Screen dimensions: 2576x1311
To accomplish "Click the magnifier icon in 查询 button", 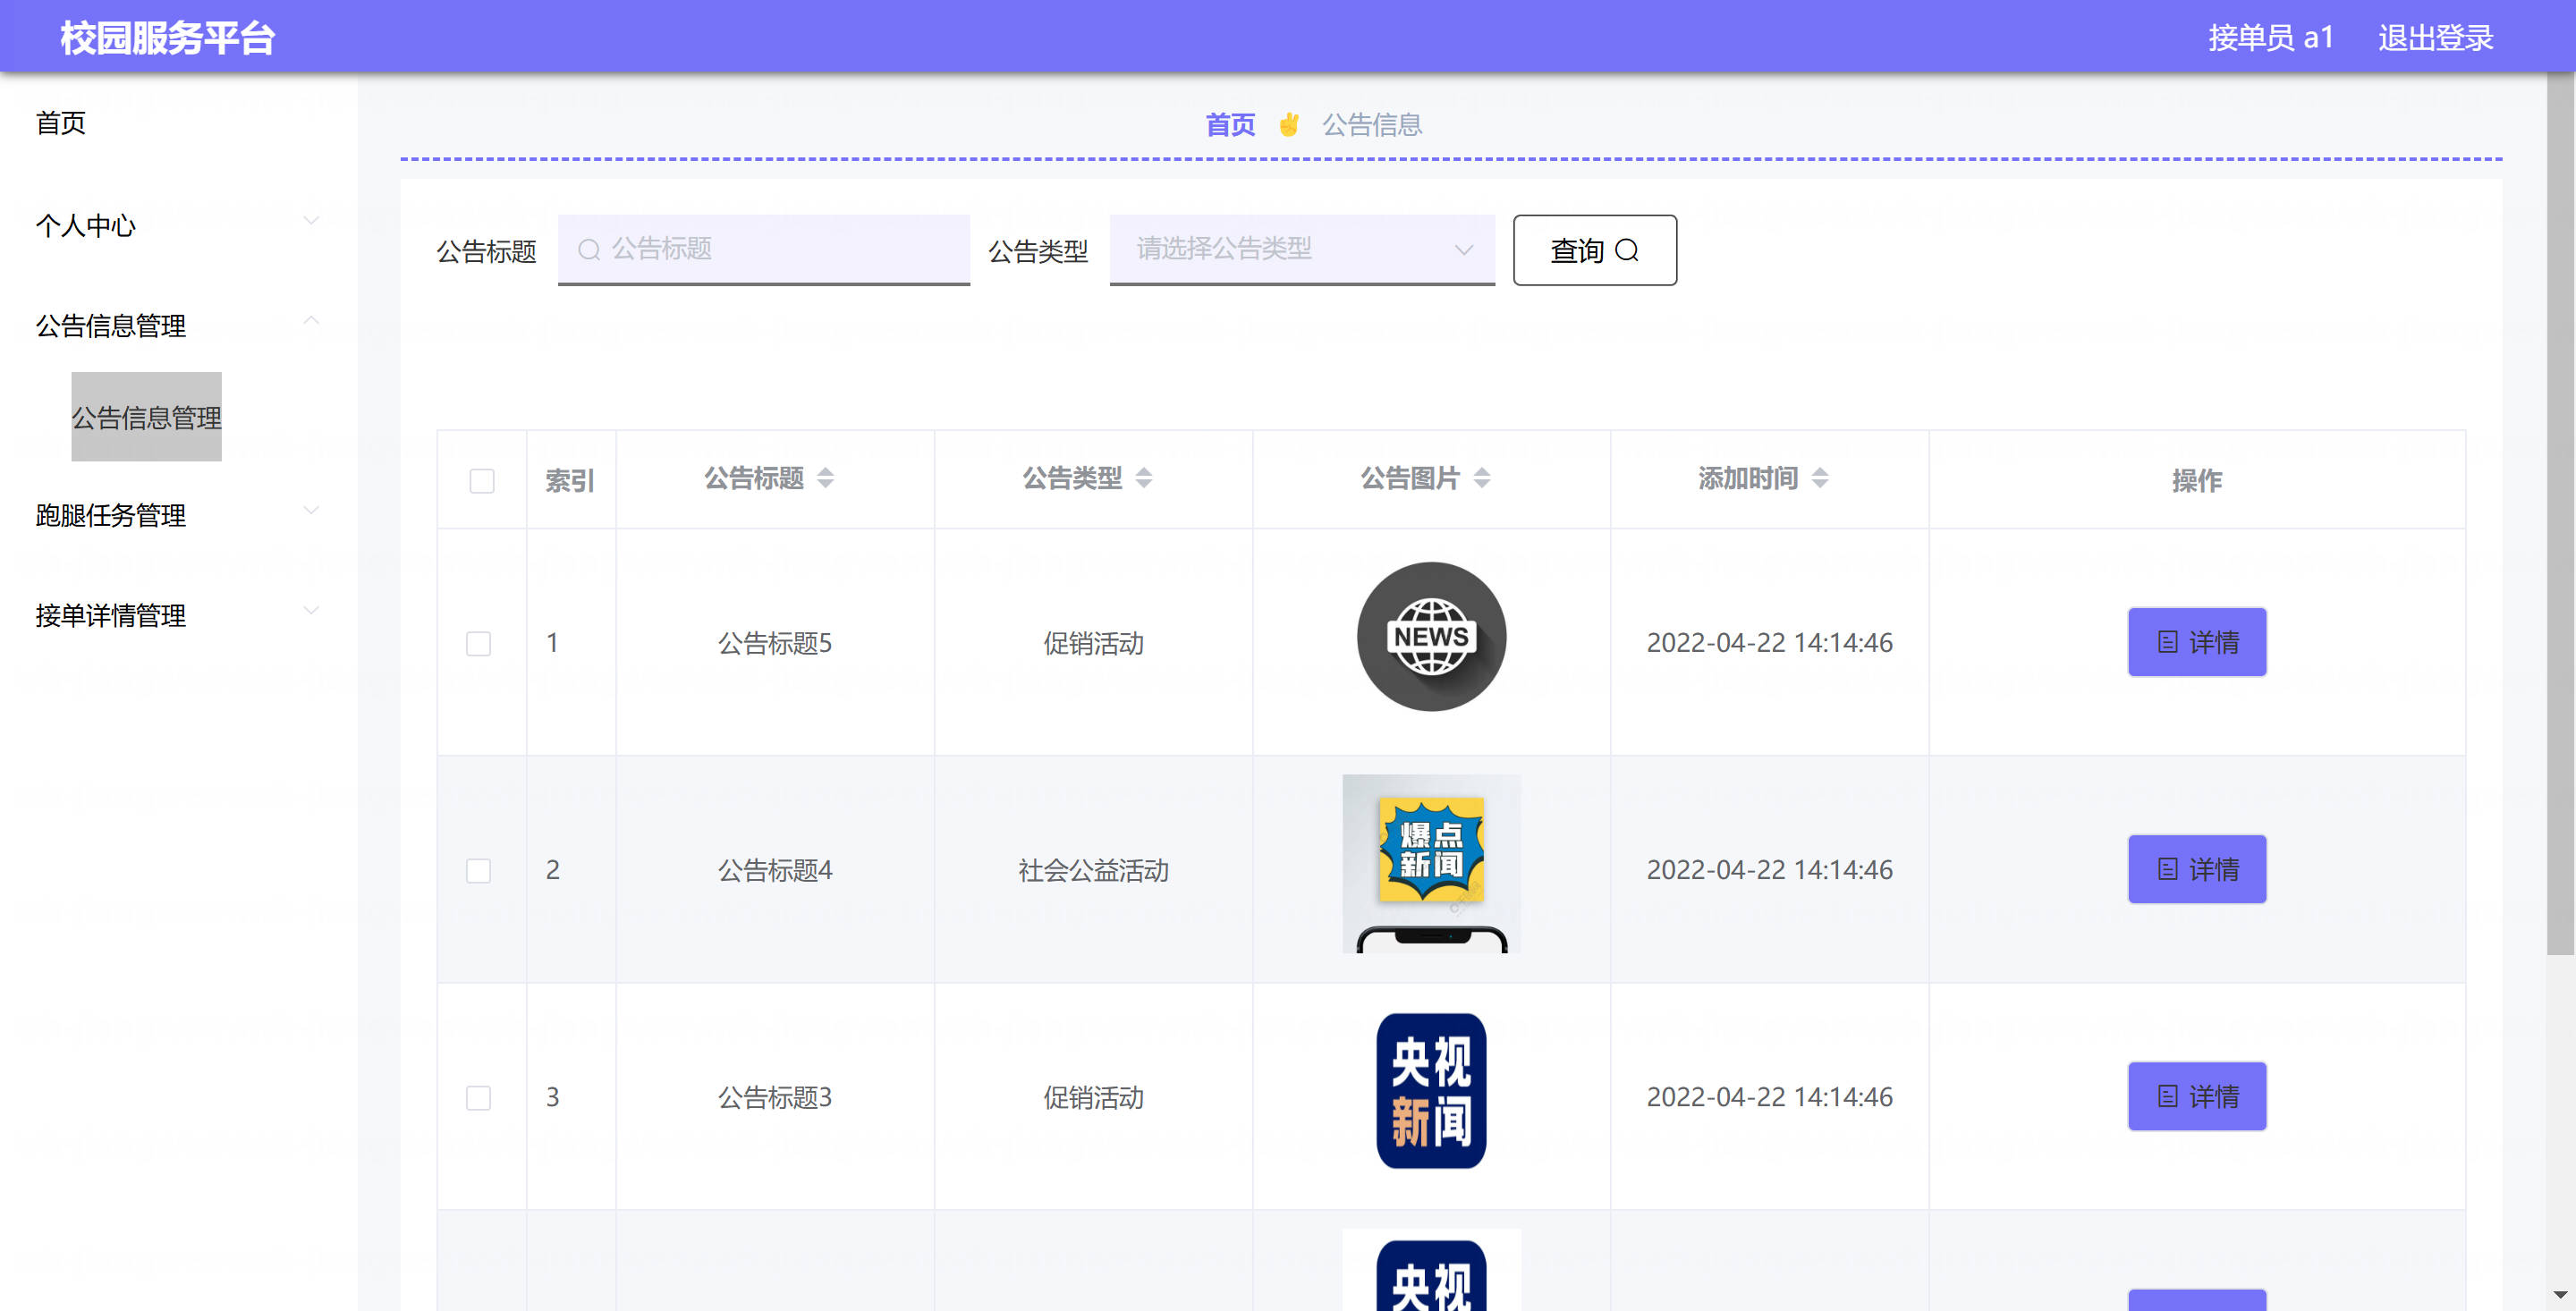I will [1627, 250].
